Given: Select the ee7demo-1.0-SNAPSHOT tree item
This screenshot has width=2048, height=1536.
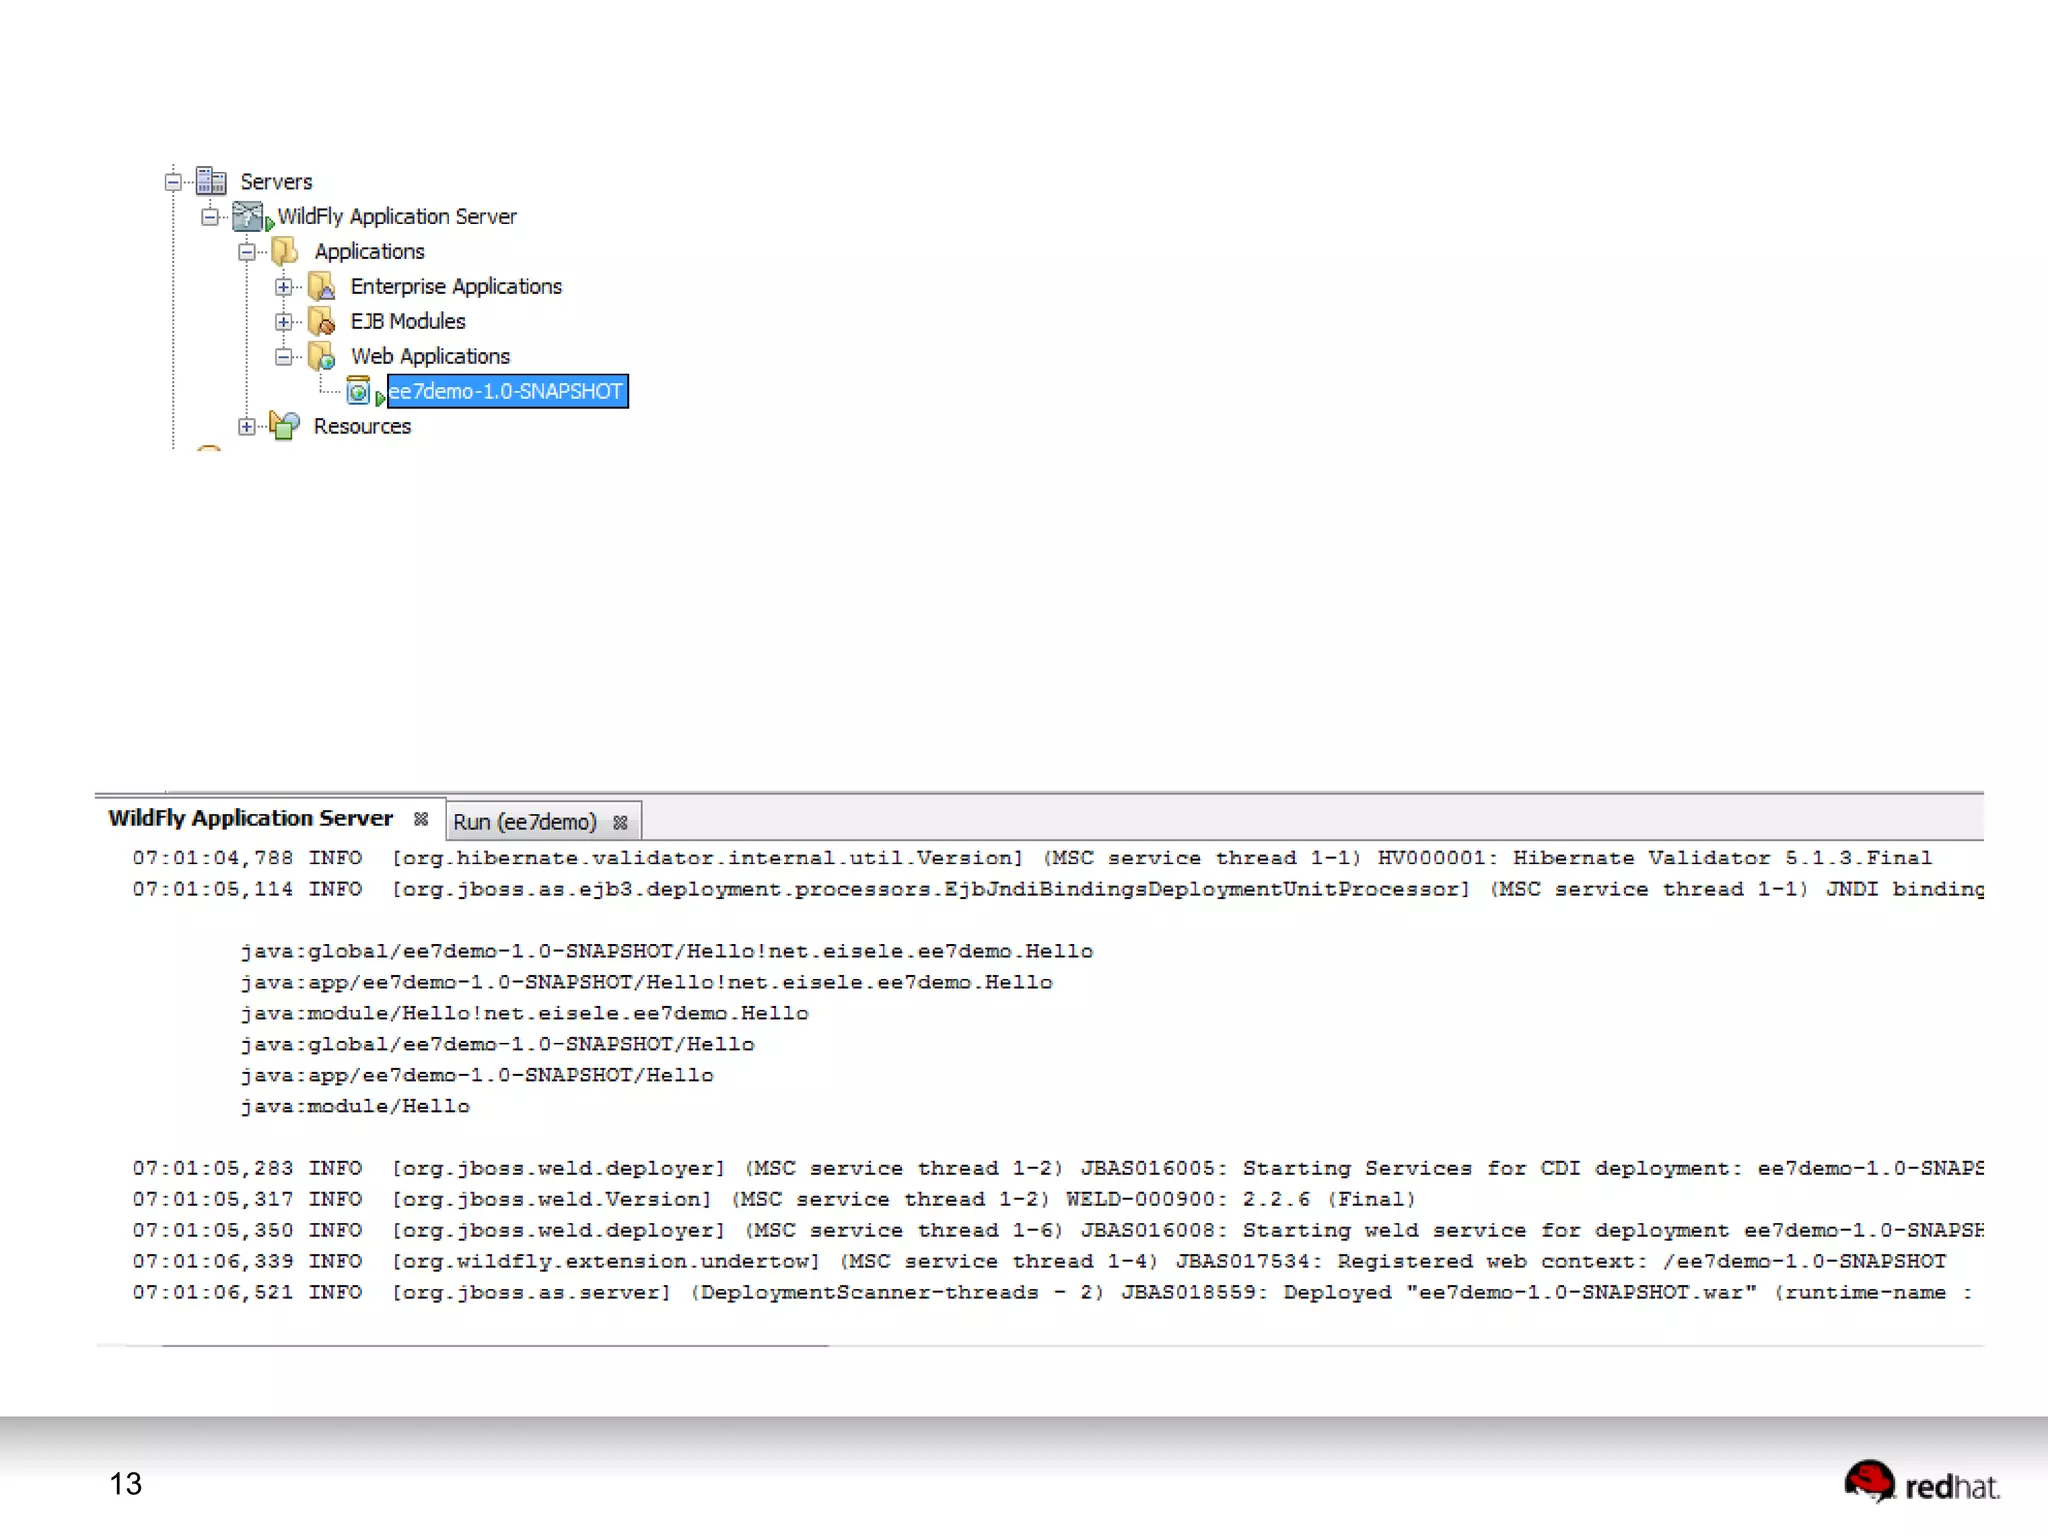Looking at the screenshot, I should coord(506,391).
